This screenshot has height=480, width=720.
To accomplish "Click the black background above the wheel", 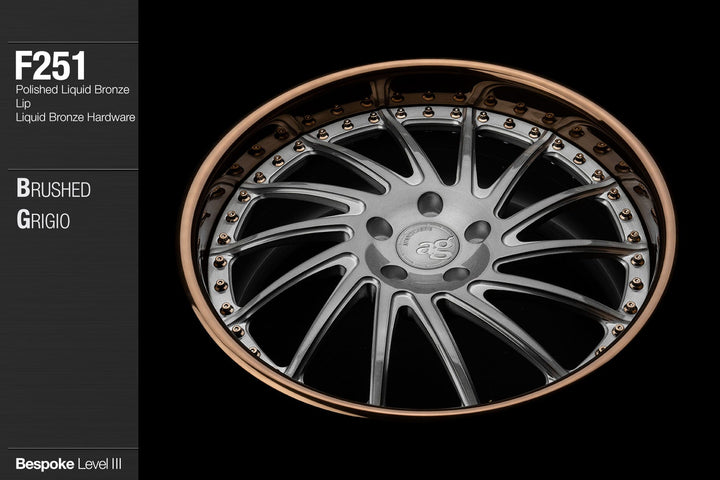I will [430, 28].
